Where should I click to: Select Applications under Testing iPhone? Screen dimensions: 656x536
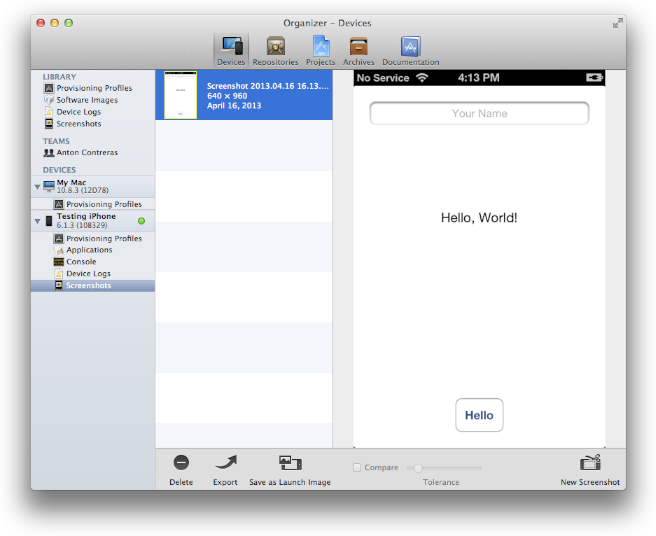pyautogui.click(x=89, y=250)
